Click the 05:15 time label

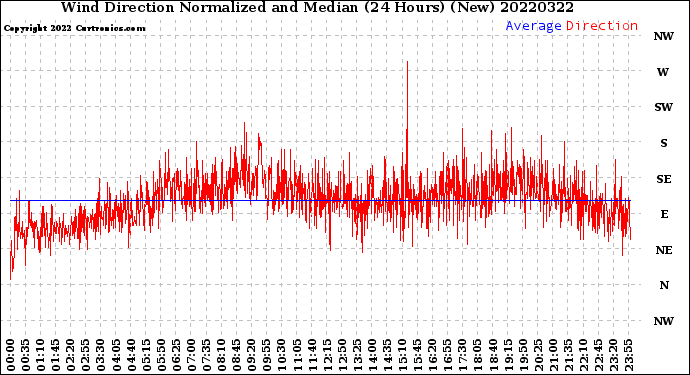tap(146, 355)
